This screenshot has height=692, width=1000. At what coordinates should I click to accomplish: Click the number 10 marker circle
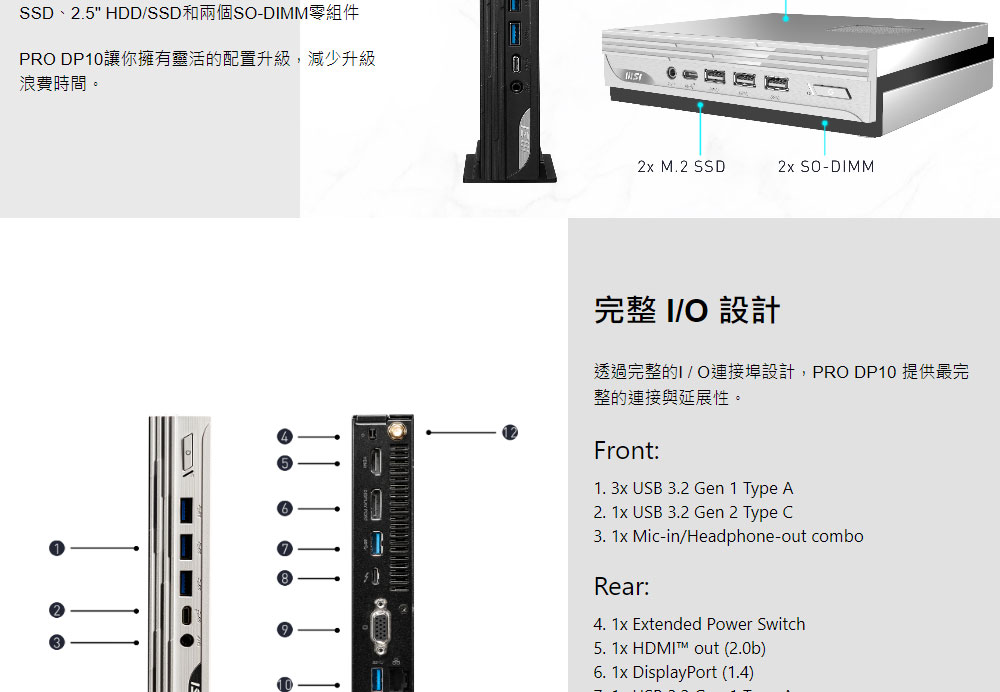[285, 685]
